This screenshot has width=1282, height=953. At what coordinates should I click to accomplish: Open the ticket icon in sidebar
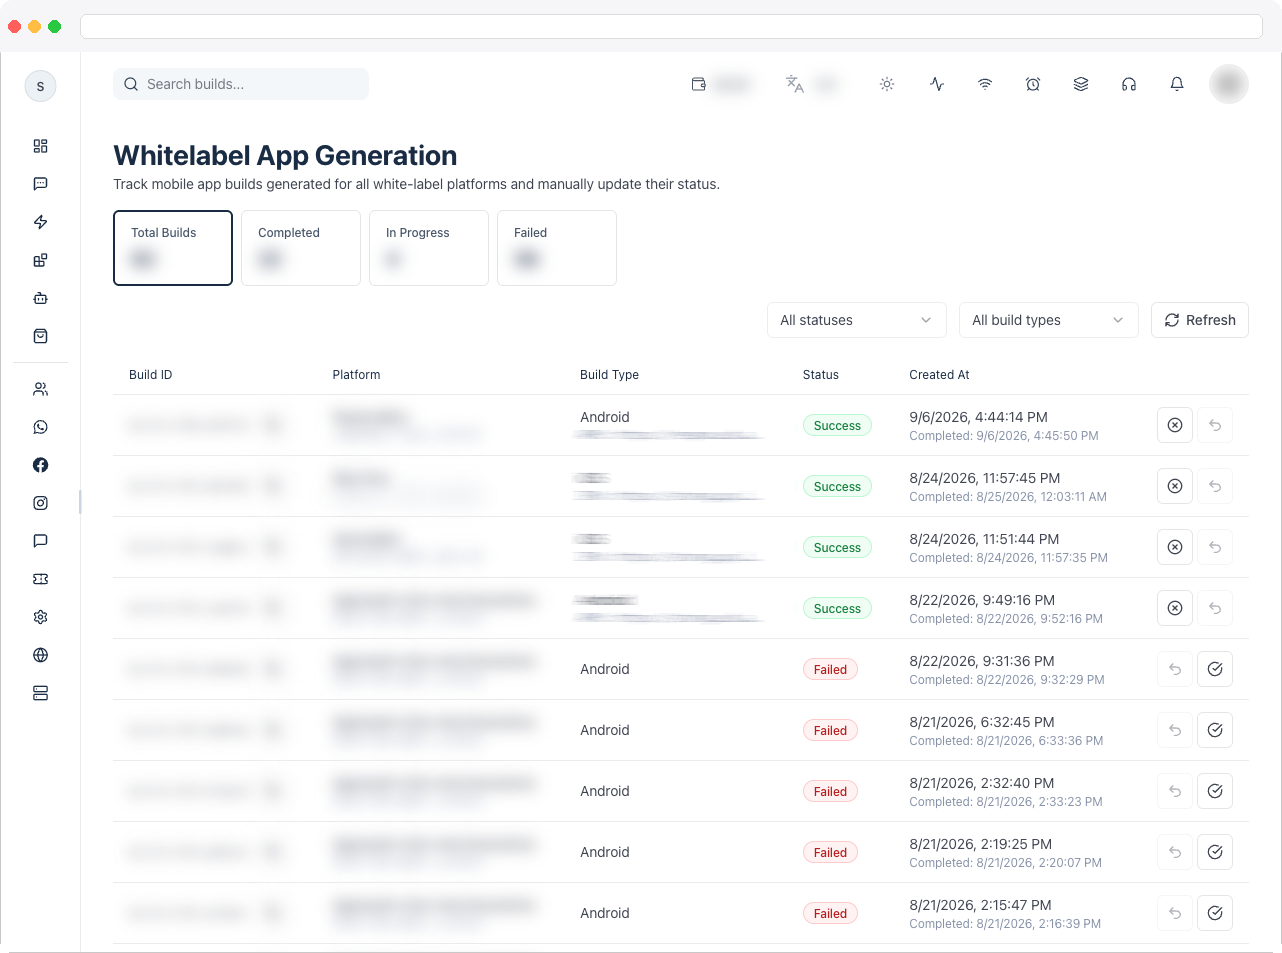tap(40, 579)
